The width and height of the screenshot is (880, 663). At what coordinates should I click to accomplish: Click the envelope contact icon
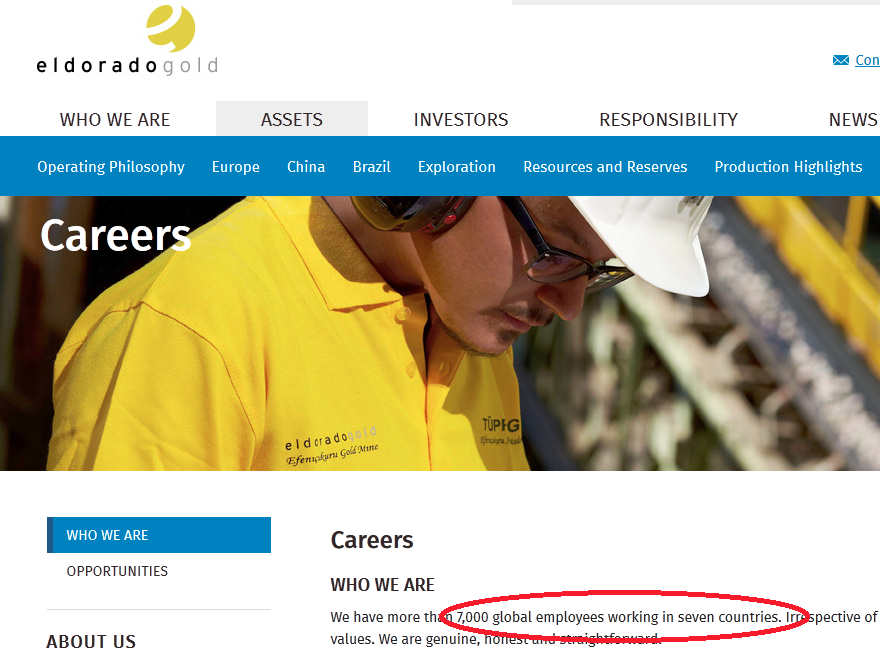(841, 60)
